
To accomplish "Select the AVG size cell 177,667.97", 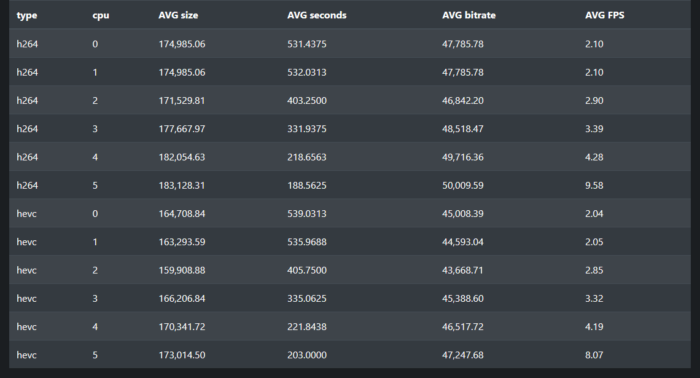I will pyautogui.click(x=182, y=129).
